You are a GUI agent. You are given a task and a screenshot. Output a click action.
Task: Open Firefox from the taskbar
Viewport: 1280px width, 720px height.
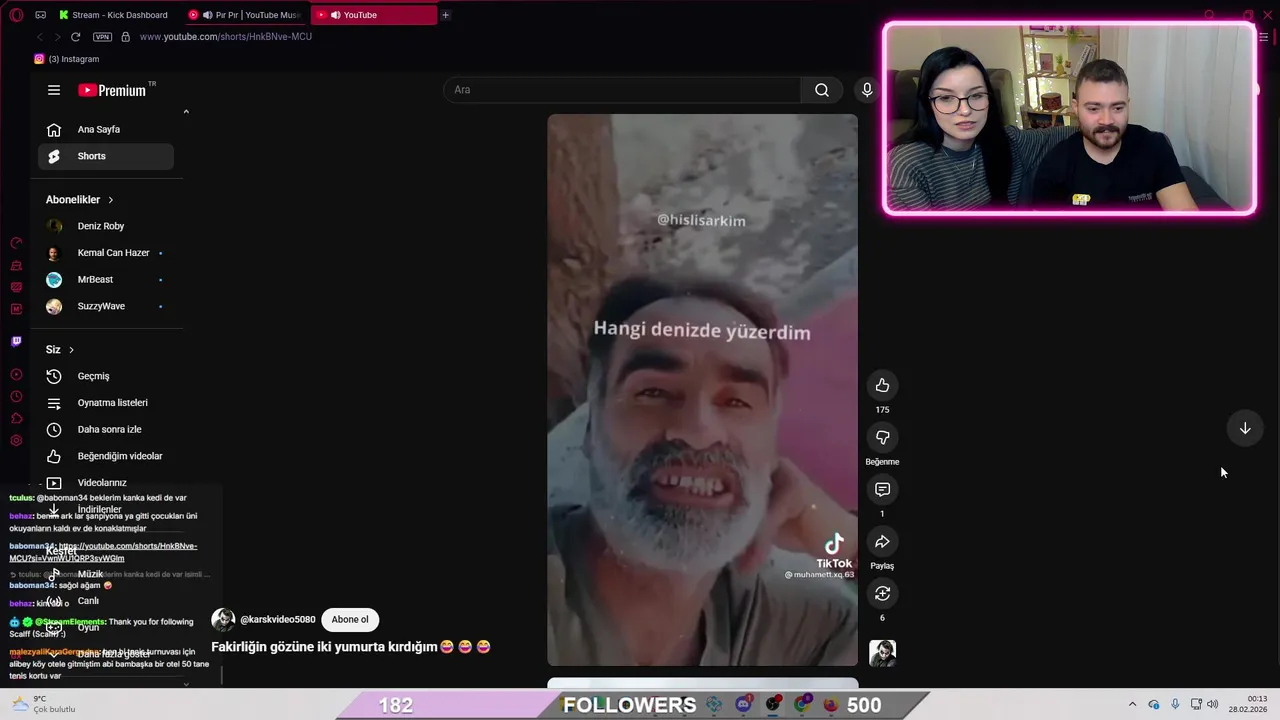830,704
